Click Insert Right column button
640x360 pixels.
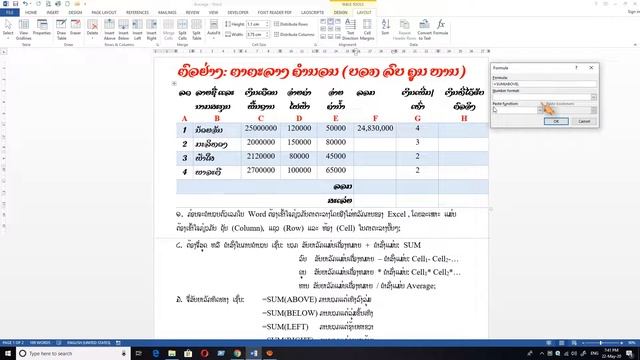click(x=151, y=29)
